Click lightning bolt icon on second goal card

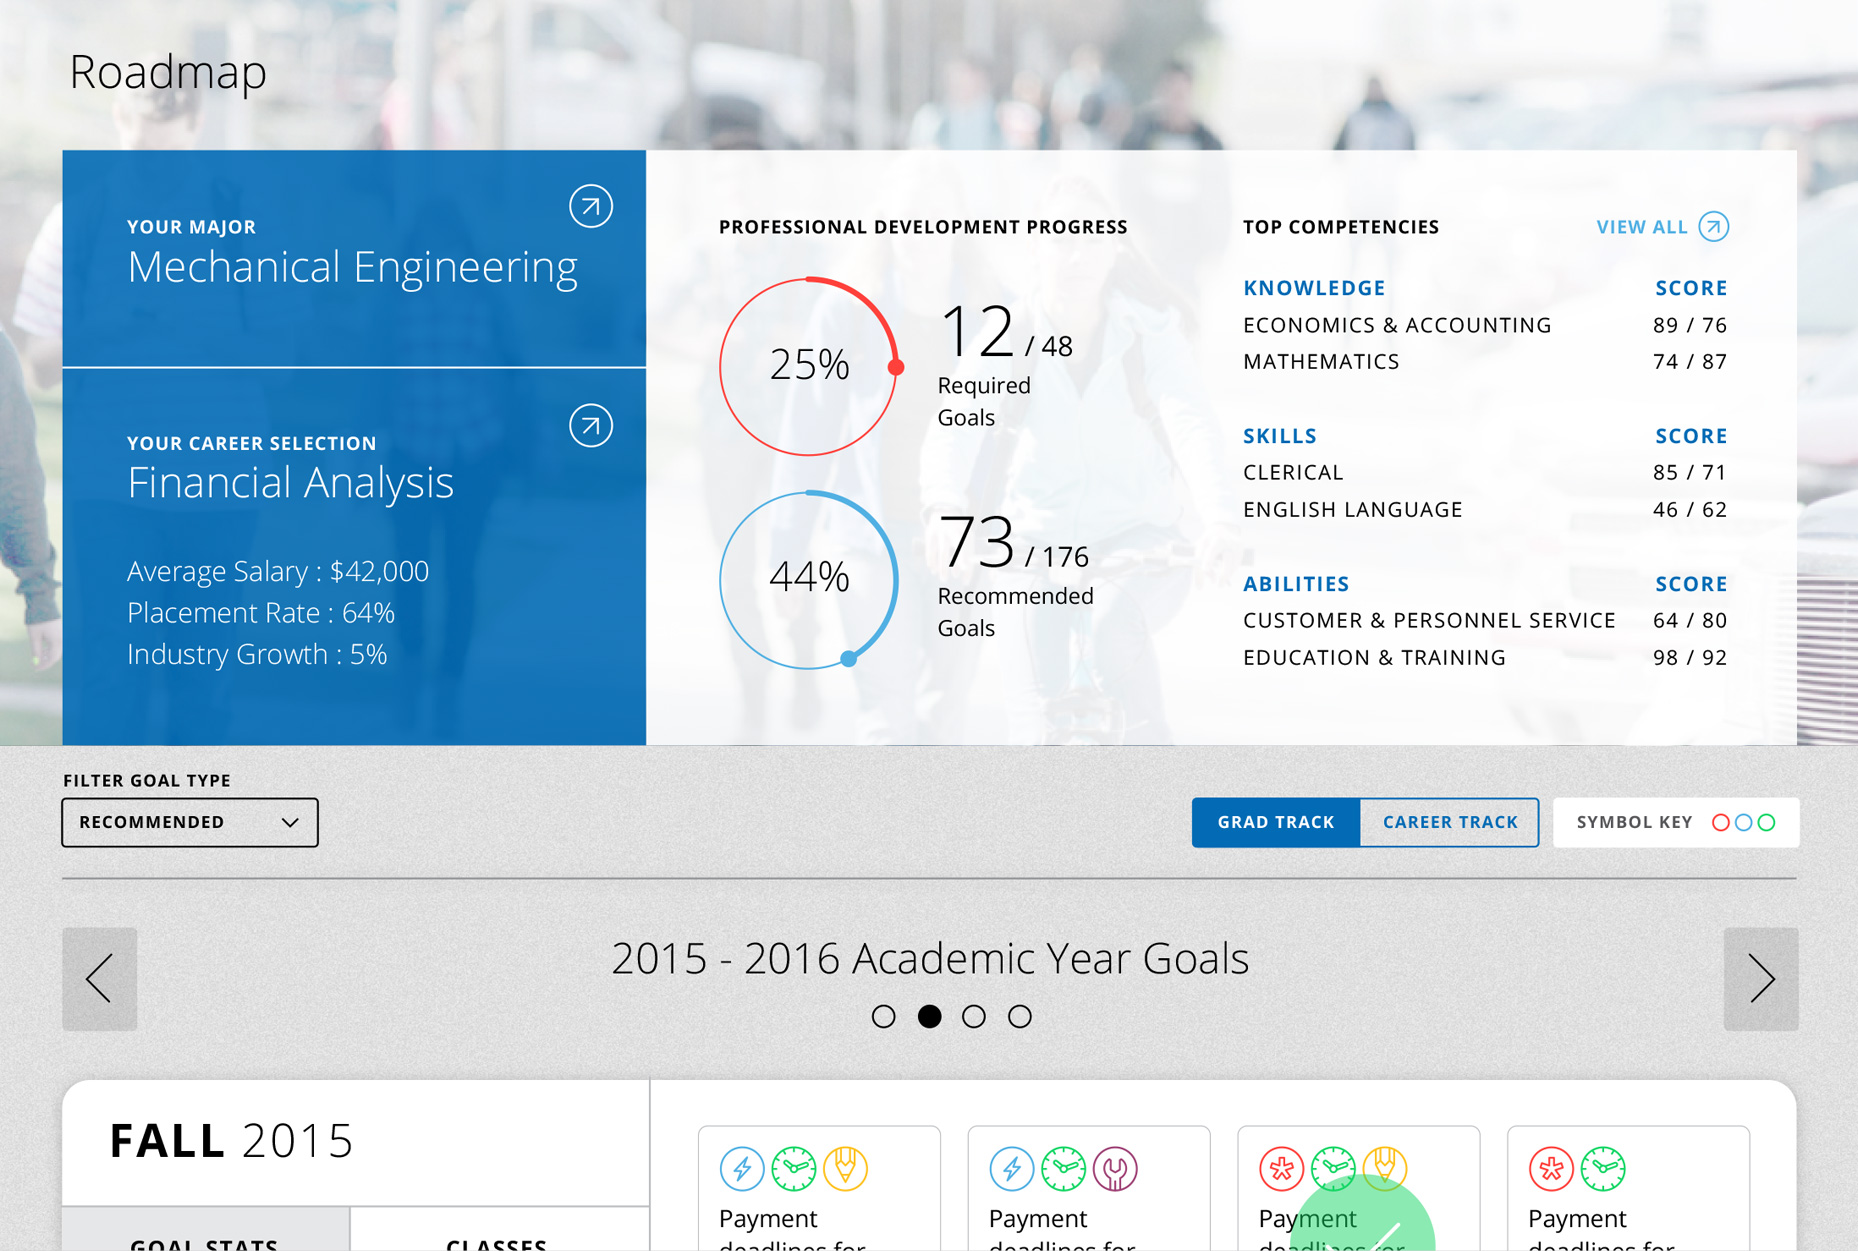(x=1012, y=1168)
